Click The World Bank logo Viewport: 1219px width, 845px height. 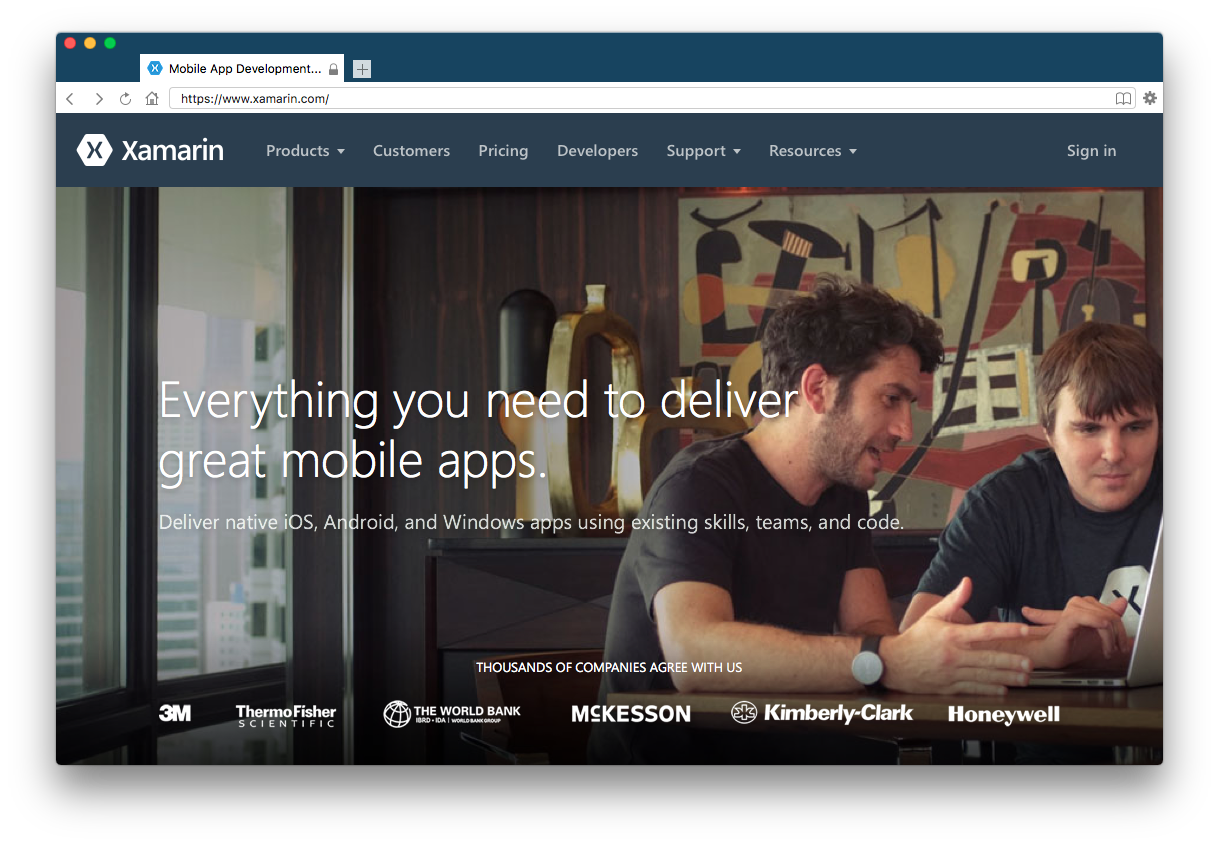[452, 714]
